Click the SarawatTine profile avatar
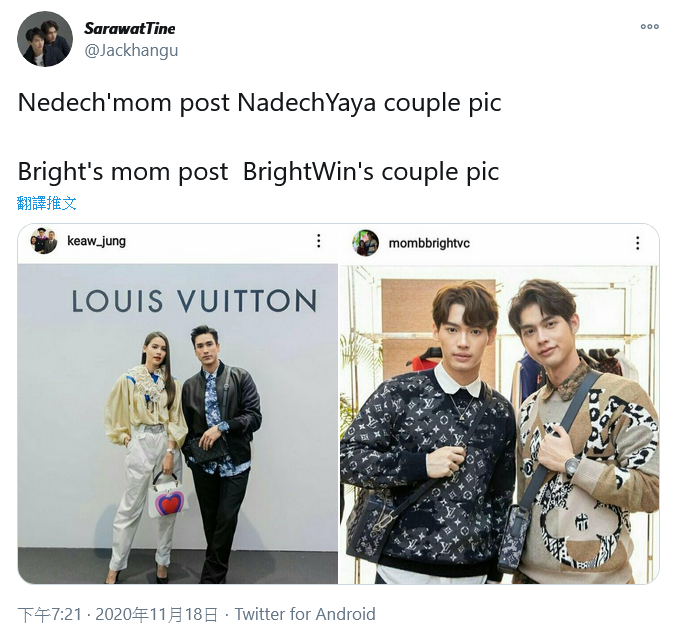The height and width of the screenshot is (642, 677). (45, 39)
